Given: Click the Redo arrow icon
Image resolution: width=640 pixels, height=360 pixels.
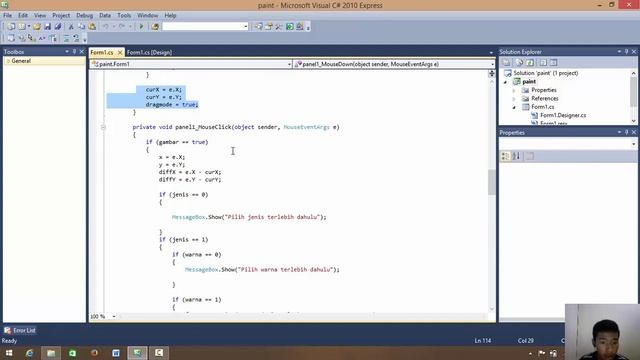Looking at the screenshot, I should pyautogui.click(x=122, y=27).
